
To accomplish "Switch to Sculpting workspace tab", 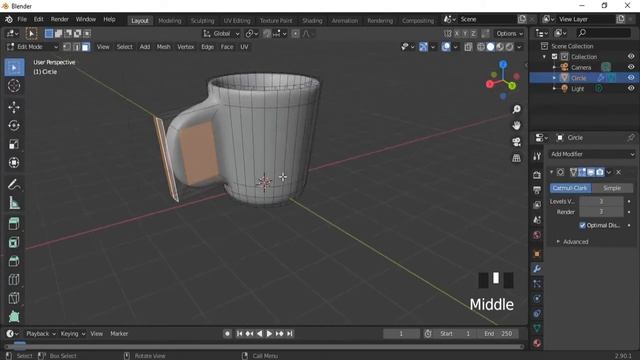I will [202, 20].
